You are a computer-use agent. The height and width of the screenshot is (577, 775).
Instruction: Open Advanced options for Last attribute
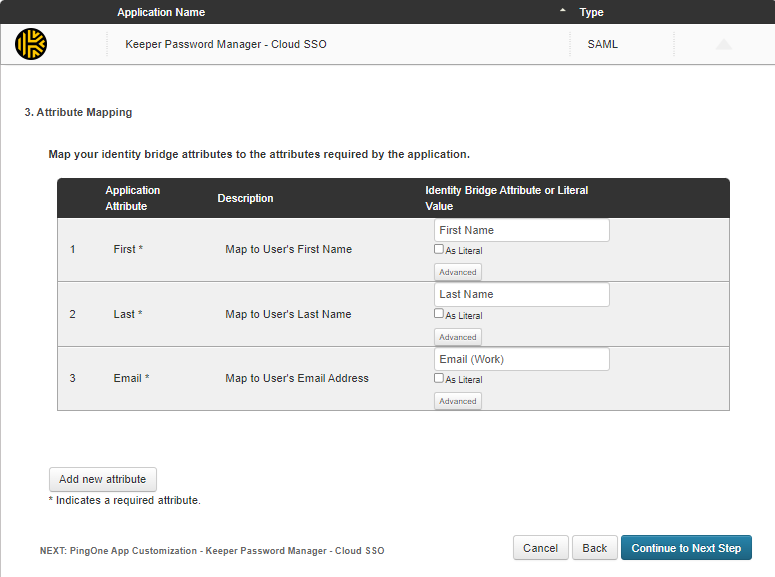click(458, 337)
